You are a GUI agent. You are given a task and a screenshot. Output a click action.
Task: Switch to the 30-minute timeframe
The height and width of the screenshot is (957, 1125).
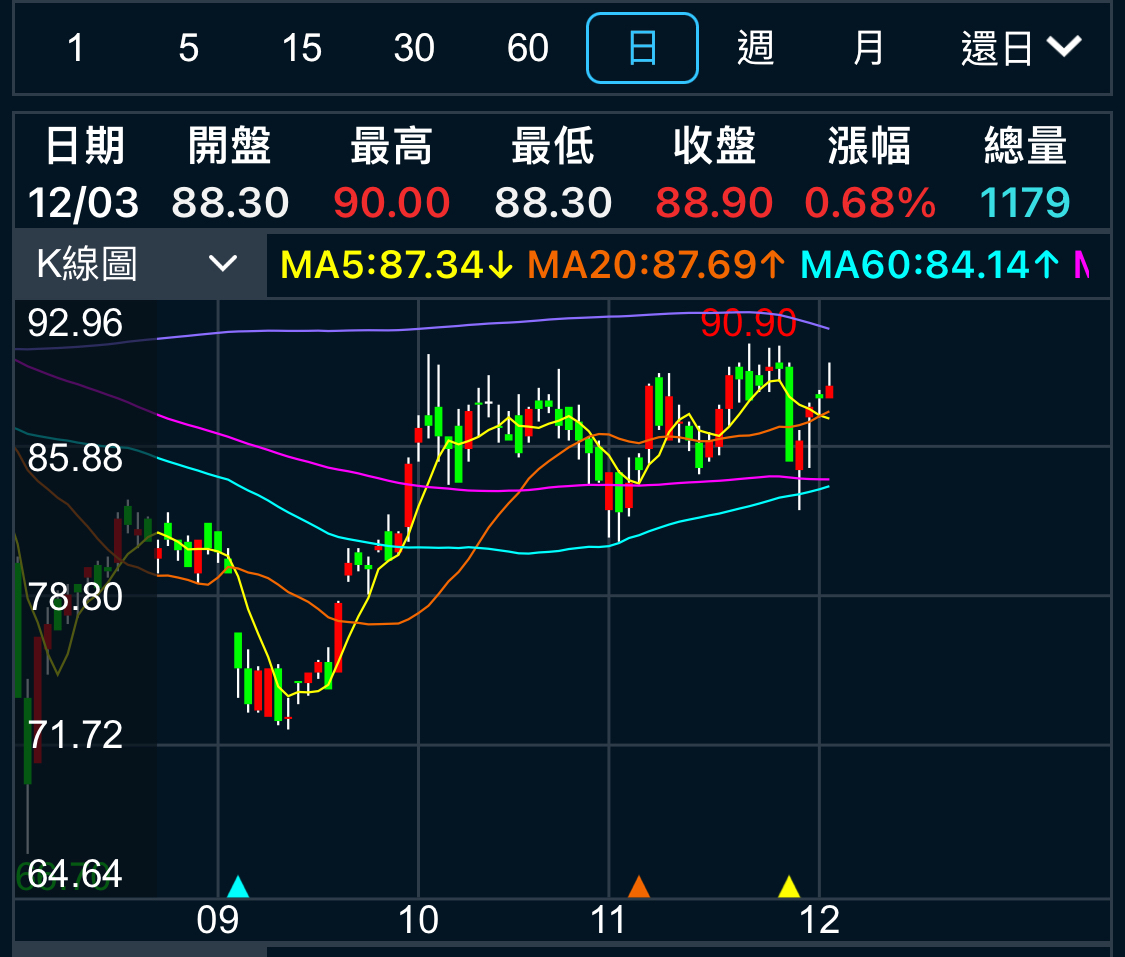pos(414,48)
